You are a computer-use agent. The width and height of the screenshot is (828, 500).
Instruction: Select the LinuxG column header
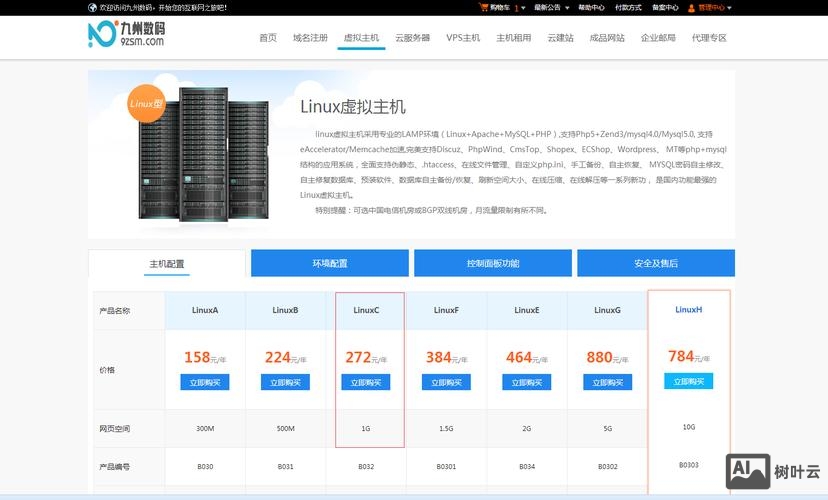[x=607, y=310]
